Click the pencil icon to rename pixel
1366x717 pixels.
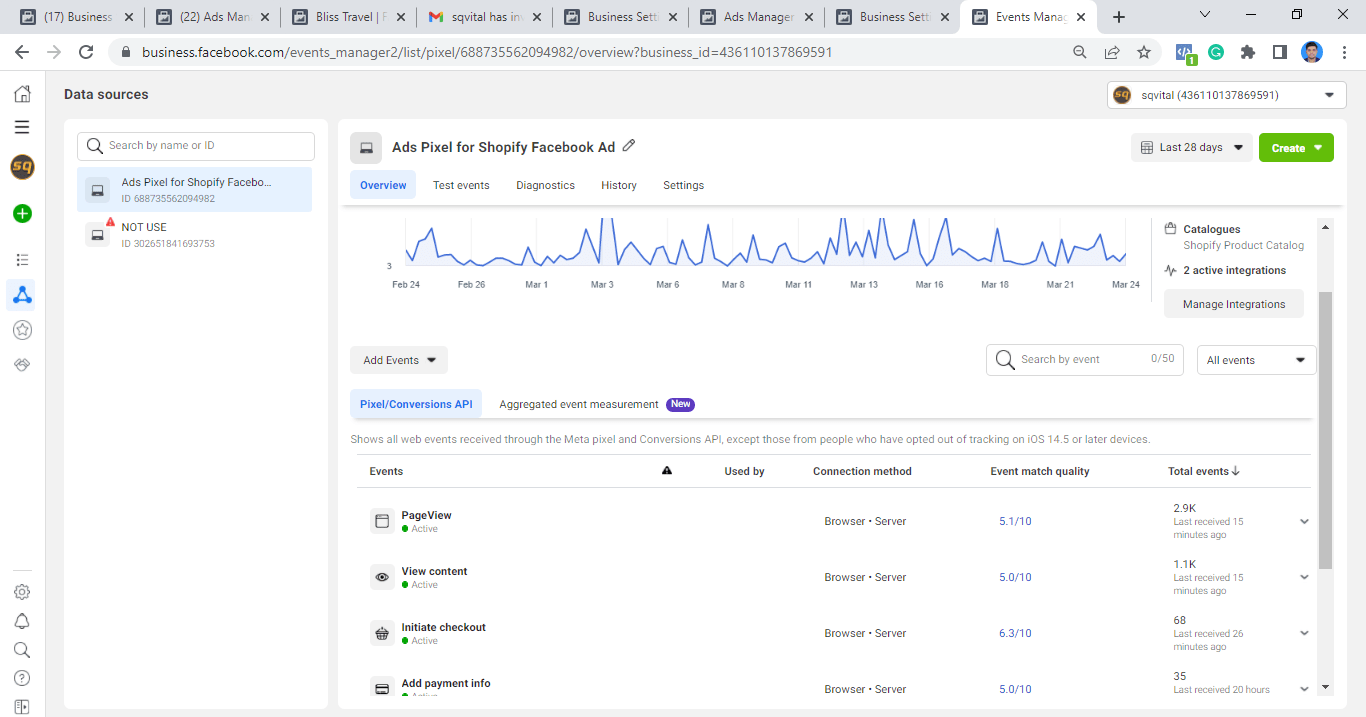pyautogui.click(x=629, y=146)
